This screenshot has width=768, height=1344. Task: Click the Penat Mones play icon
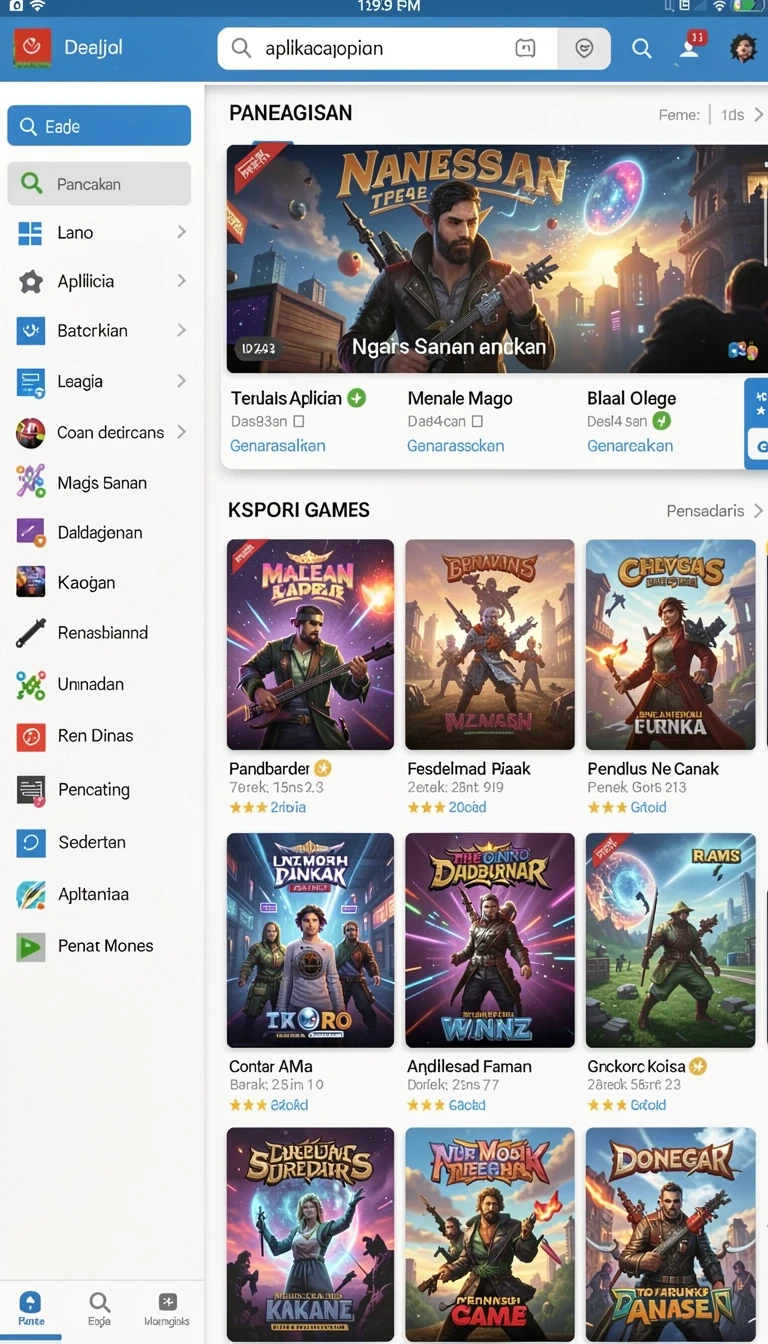click(x=31, y=946)
